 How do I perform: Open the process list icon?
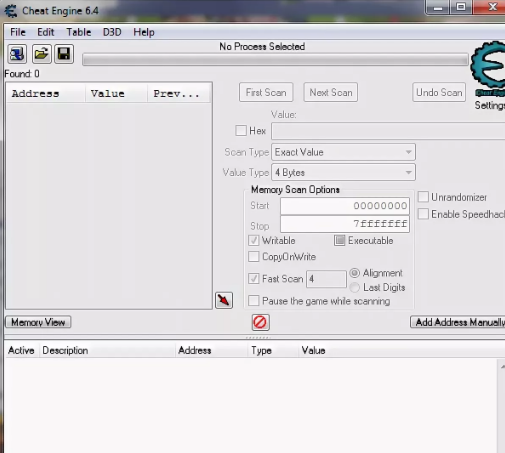pyautogui.click(x=17, y=54)
